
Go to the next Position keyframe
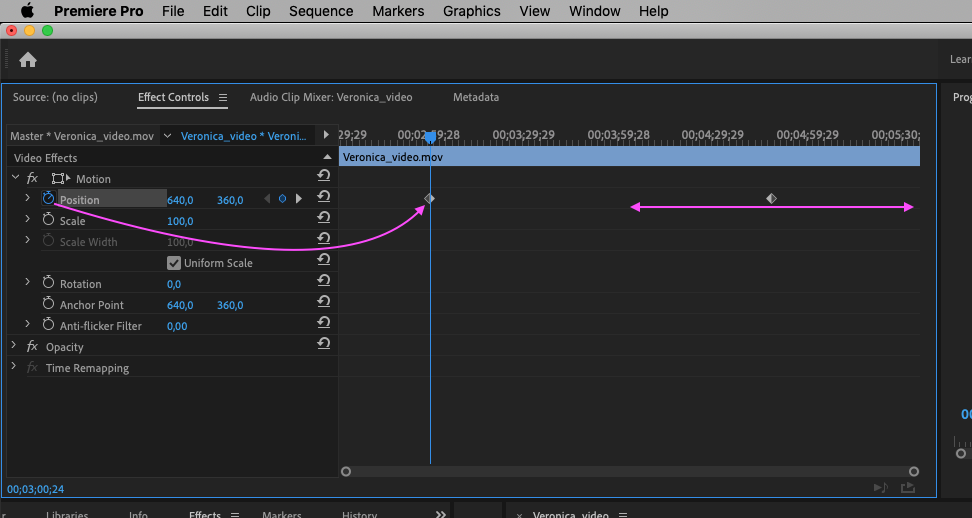[298, 199]
